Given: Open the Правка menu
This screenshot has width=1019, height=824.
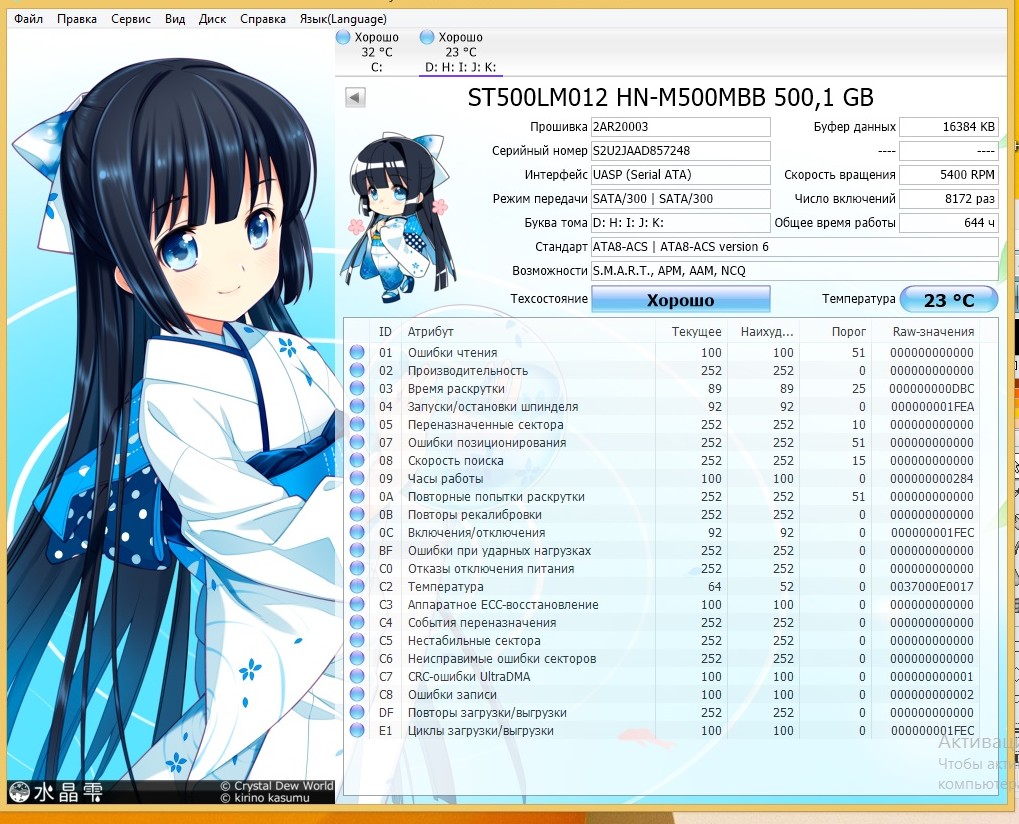Looking at the screenshot, I should 77,19.
